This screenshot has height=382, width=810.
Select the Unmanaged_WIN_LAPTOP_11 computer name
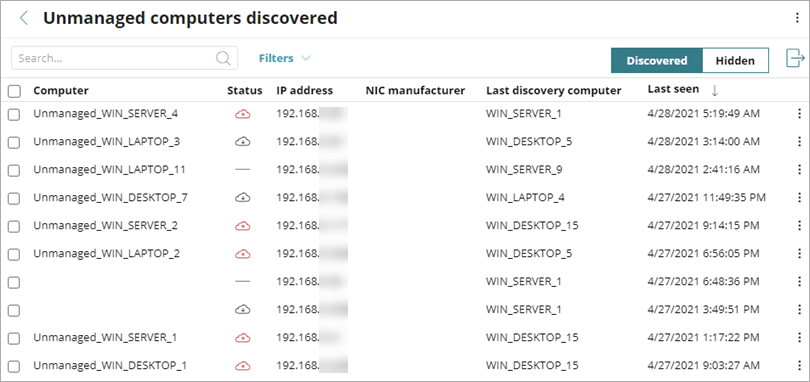point(109,169)
